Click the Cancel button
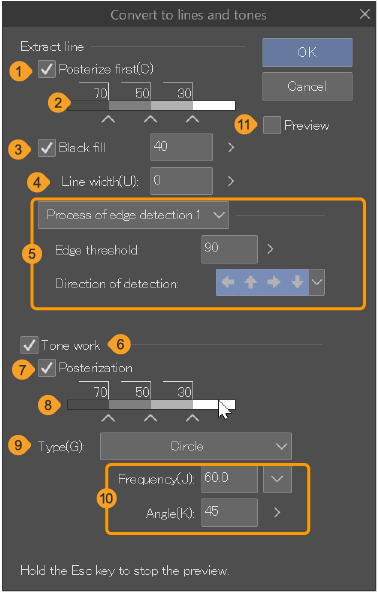The image size is (378, 592). (x=307, y=86)
